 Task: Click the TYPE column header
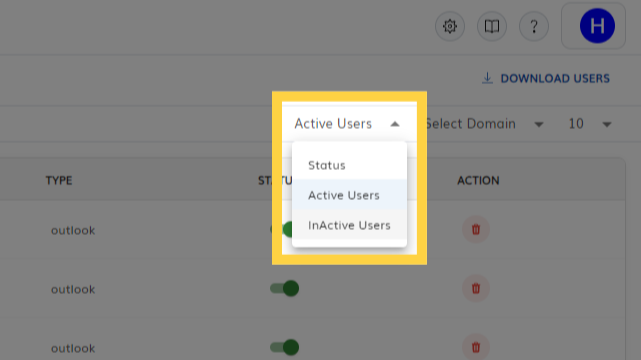(x=59, y=180)
